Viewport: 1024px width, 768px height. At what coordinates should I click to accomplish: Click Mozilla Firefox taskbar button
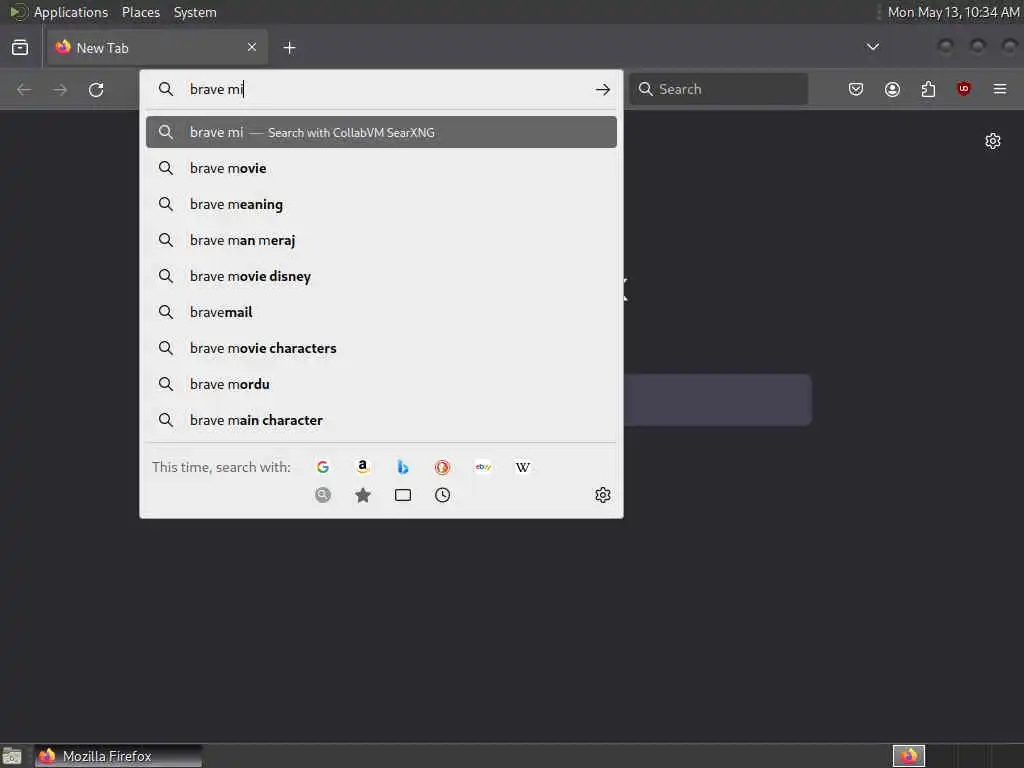pos(118,756)
